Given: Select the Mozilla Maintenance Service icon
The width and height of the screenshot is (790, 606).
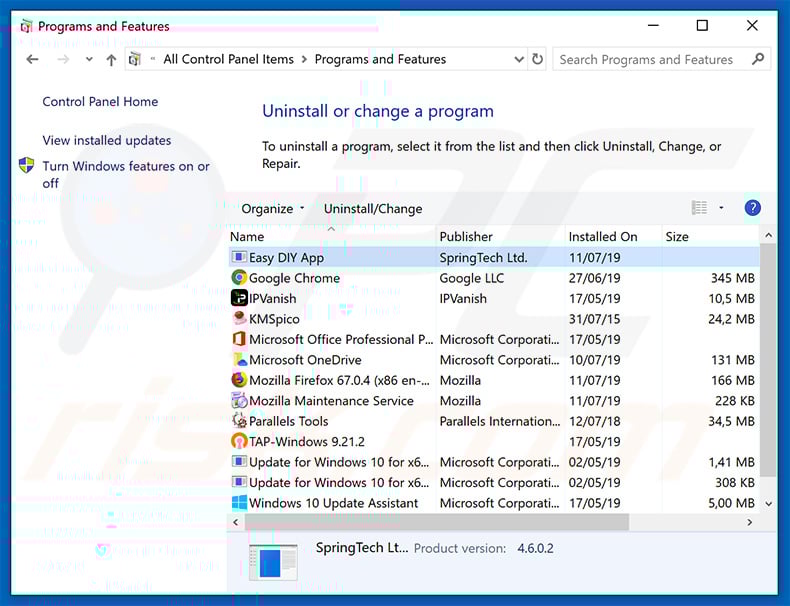Looking at the screenshot, I should click(239, 400).
